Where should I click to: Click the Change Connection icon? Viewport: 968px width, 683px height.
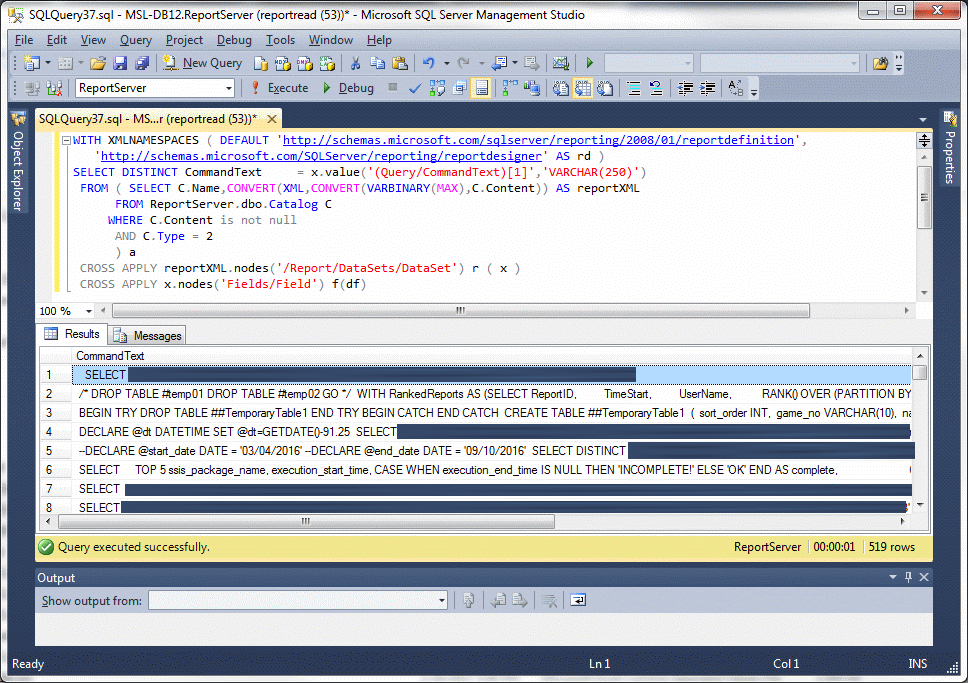55,88
